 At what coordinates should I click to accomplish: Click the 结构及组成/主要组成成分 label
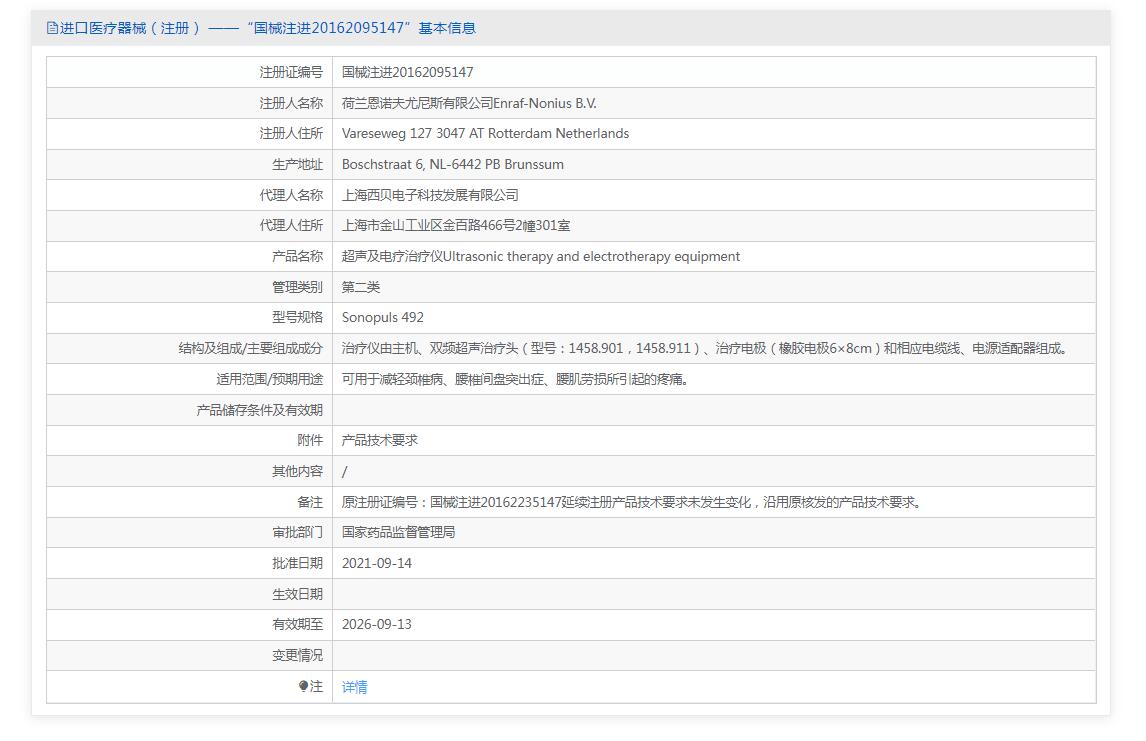251,349
